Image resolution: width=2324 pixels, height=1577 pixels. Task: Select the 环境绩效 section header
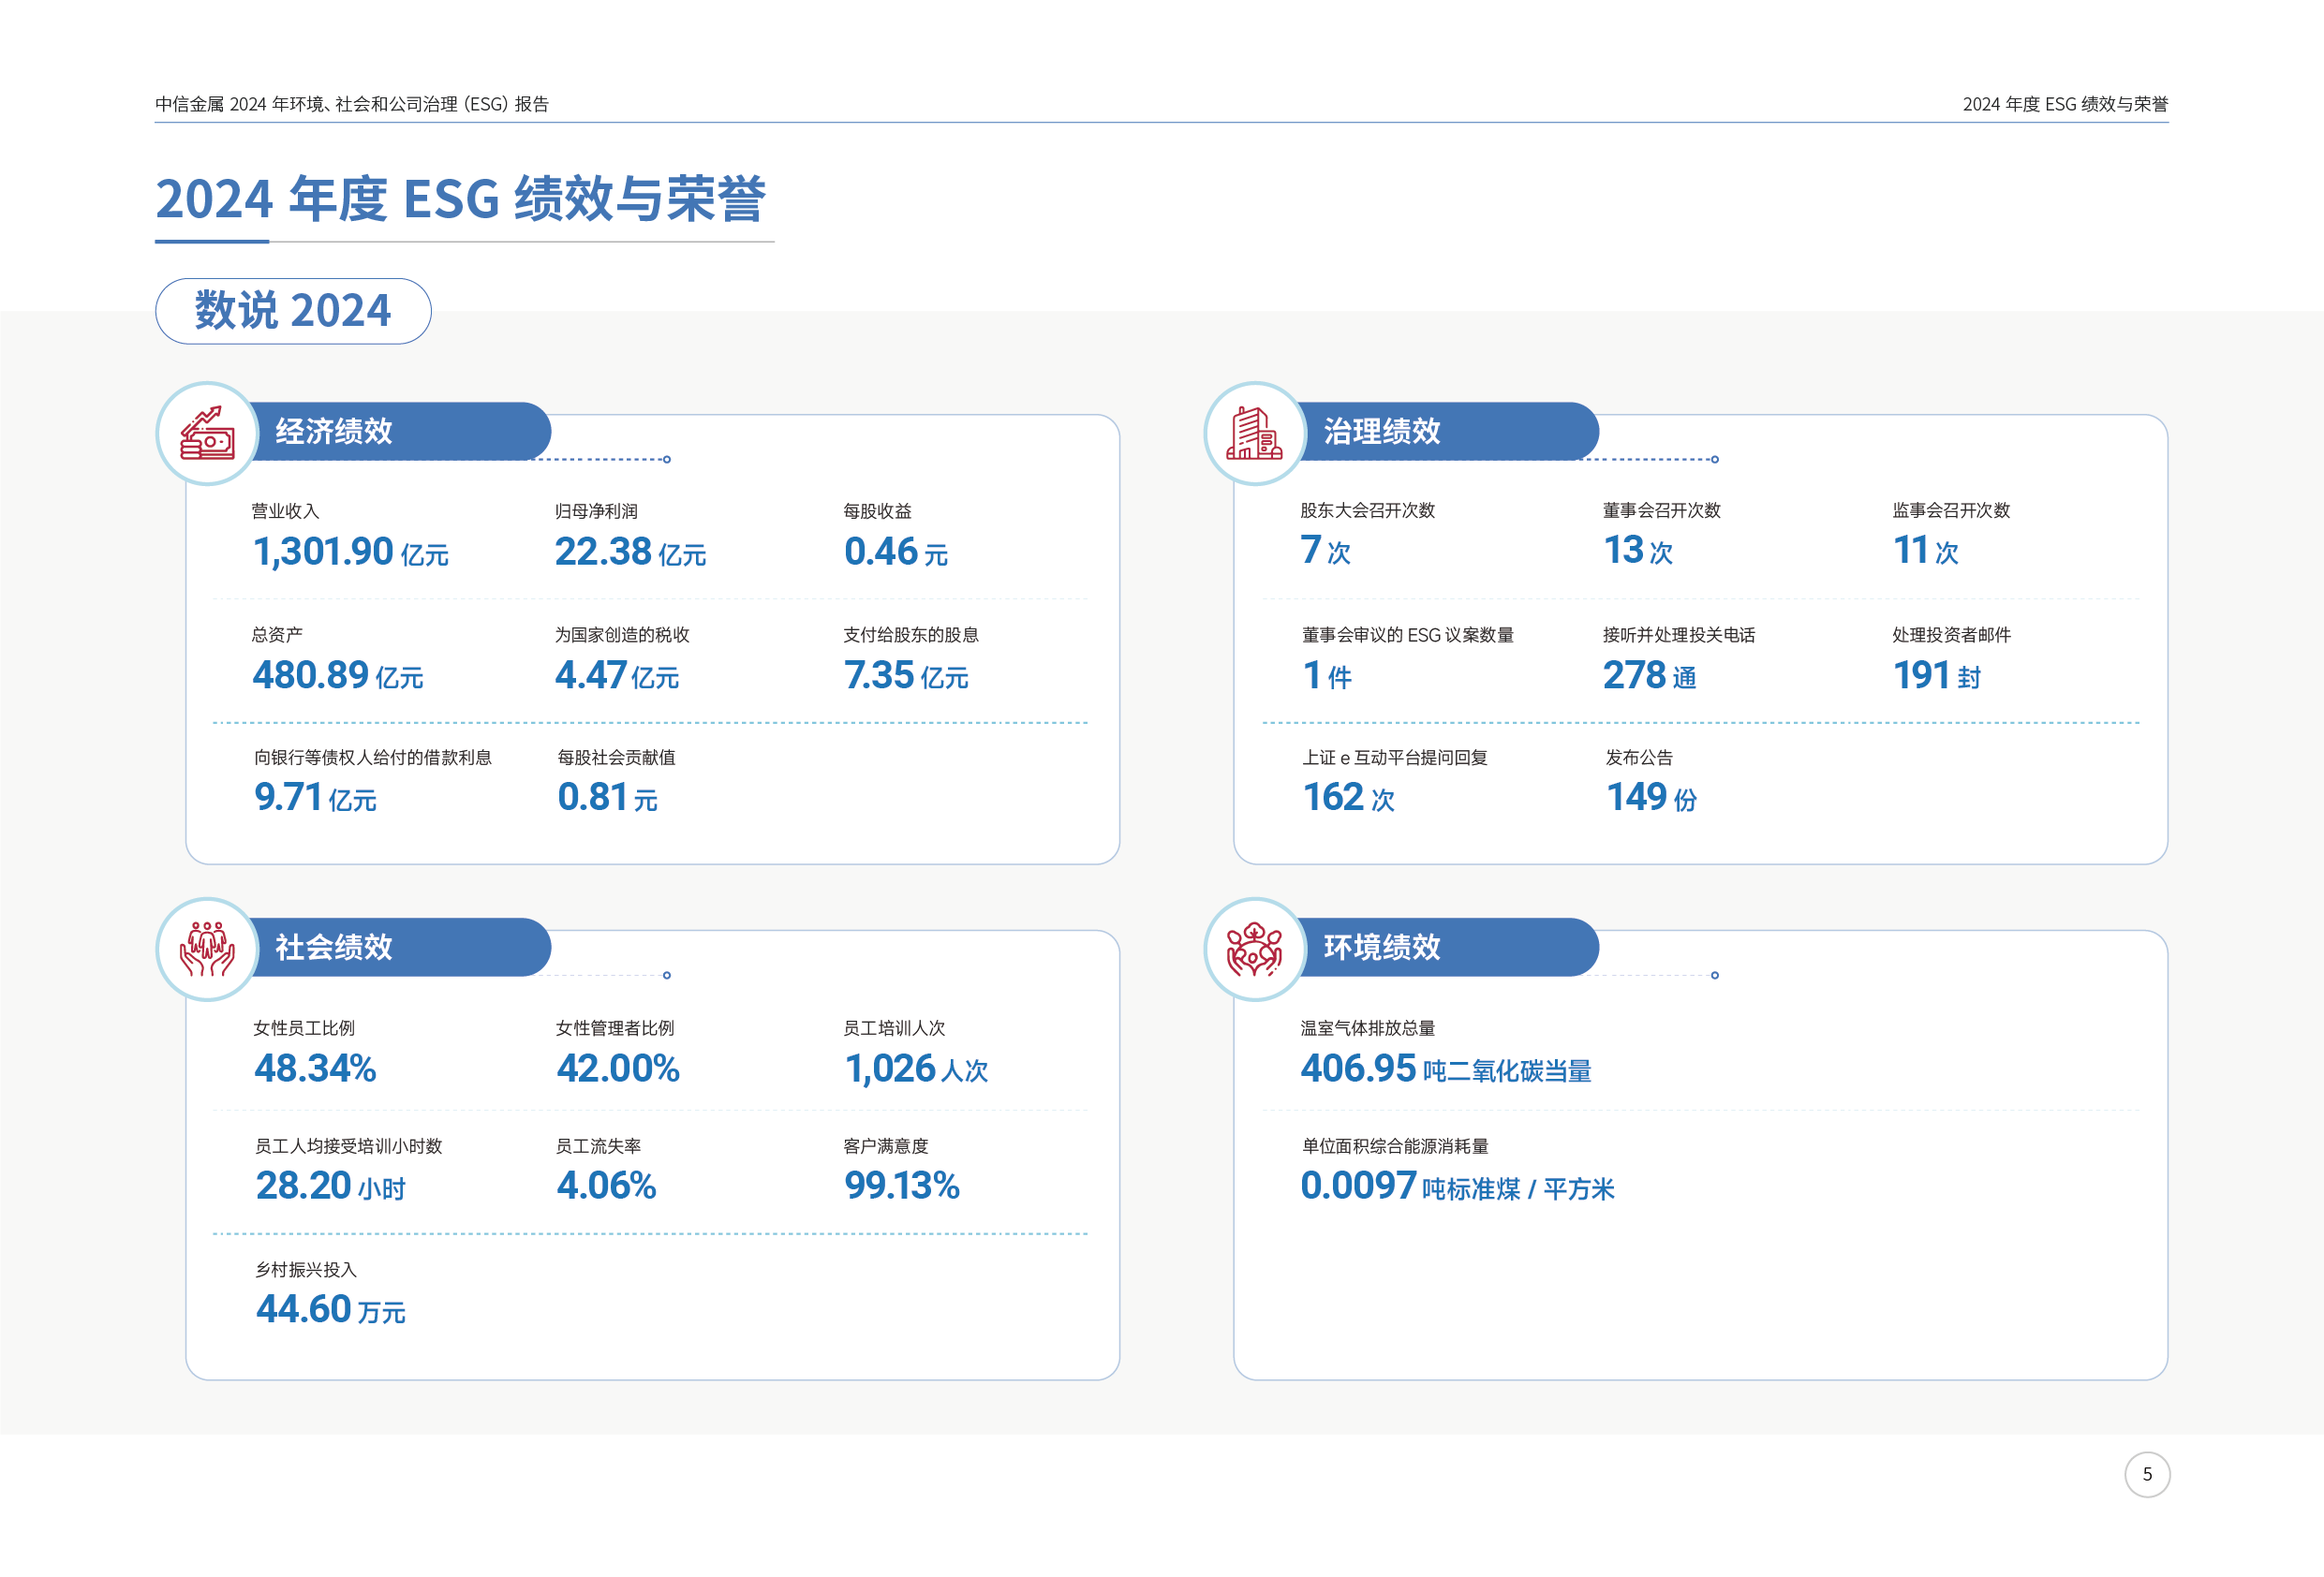tap(1381, 947)
